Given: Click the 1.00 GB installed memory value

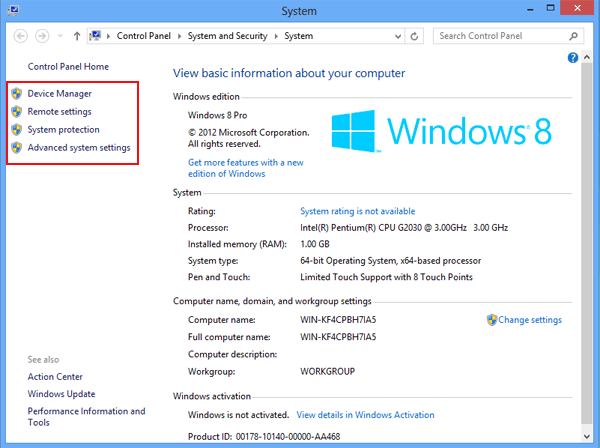Looking at the screenshot, I should pos(315,244).
